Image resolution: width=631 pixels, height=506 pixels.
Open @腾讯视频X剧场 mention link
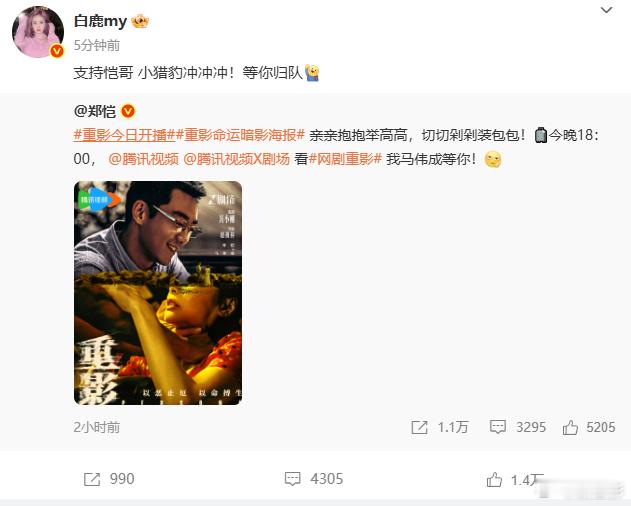point(236,159)
